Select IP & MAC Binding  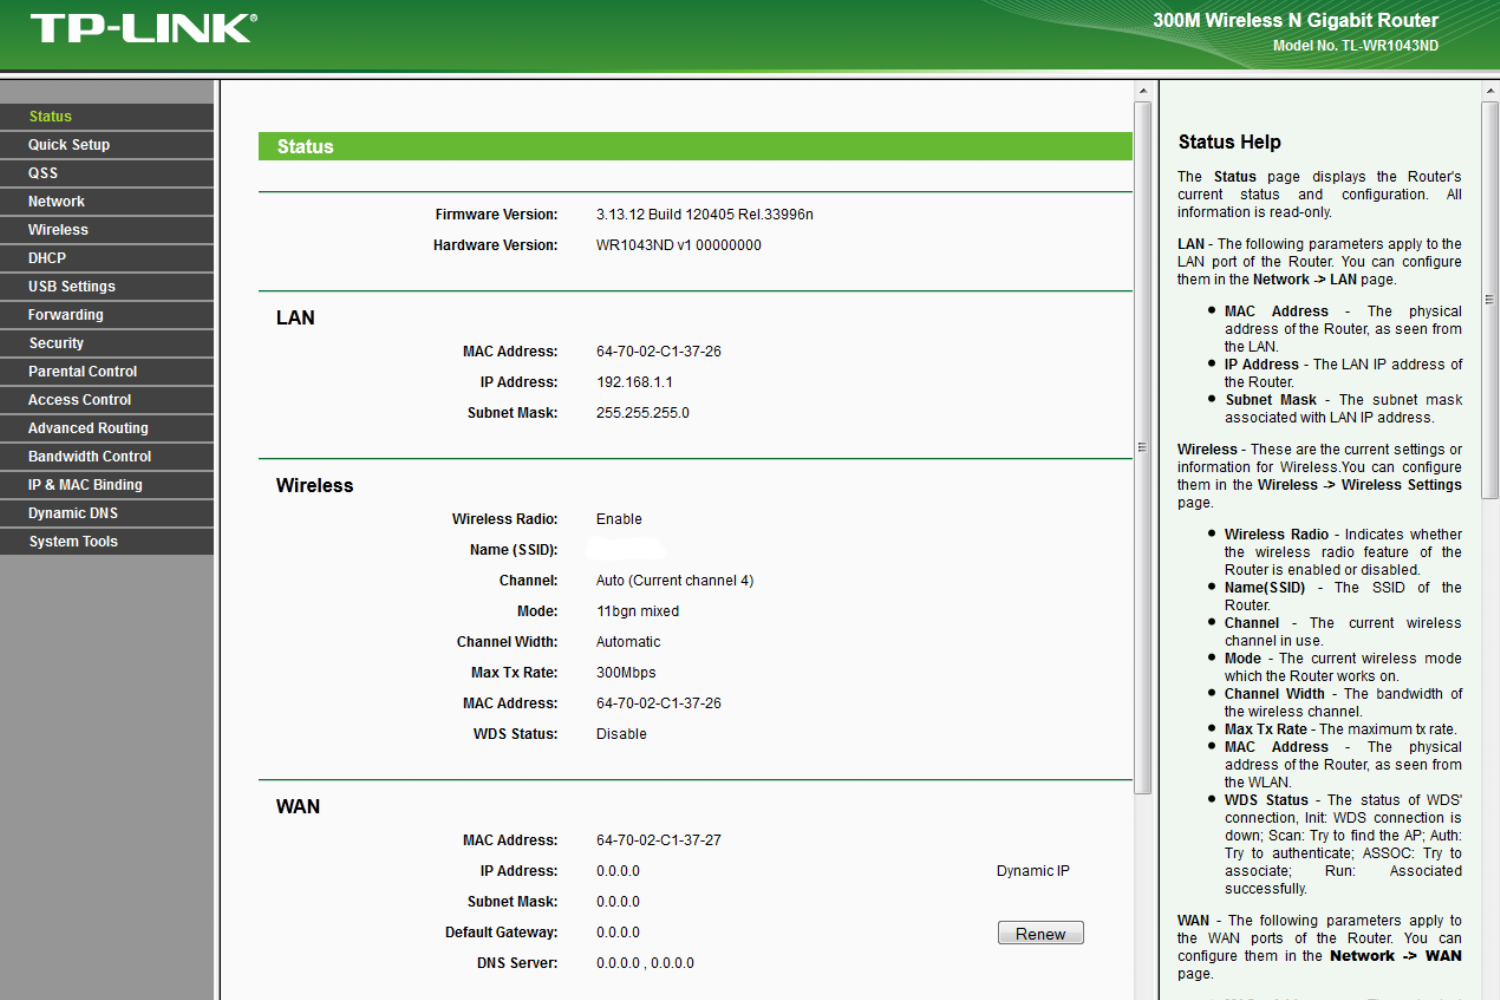click(x=85, y=485)
